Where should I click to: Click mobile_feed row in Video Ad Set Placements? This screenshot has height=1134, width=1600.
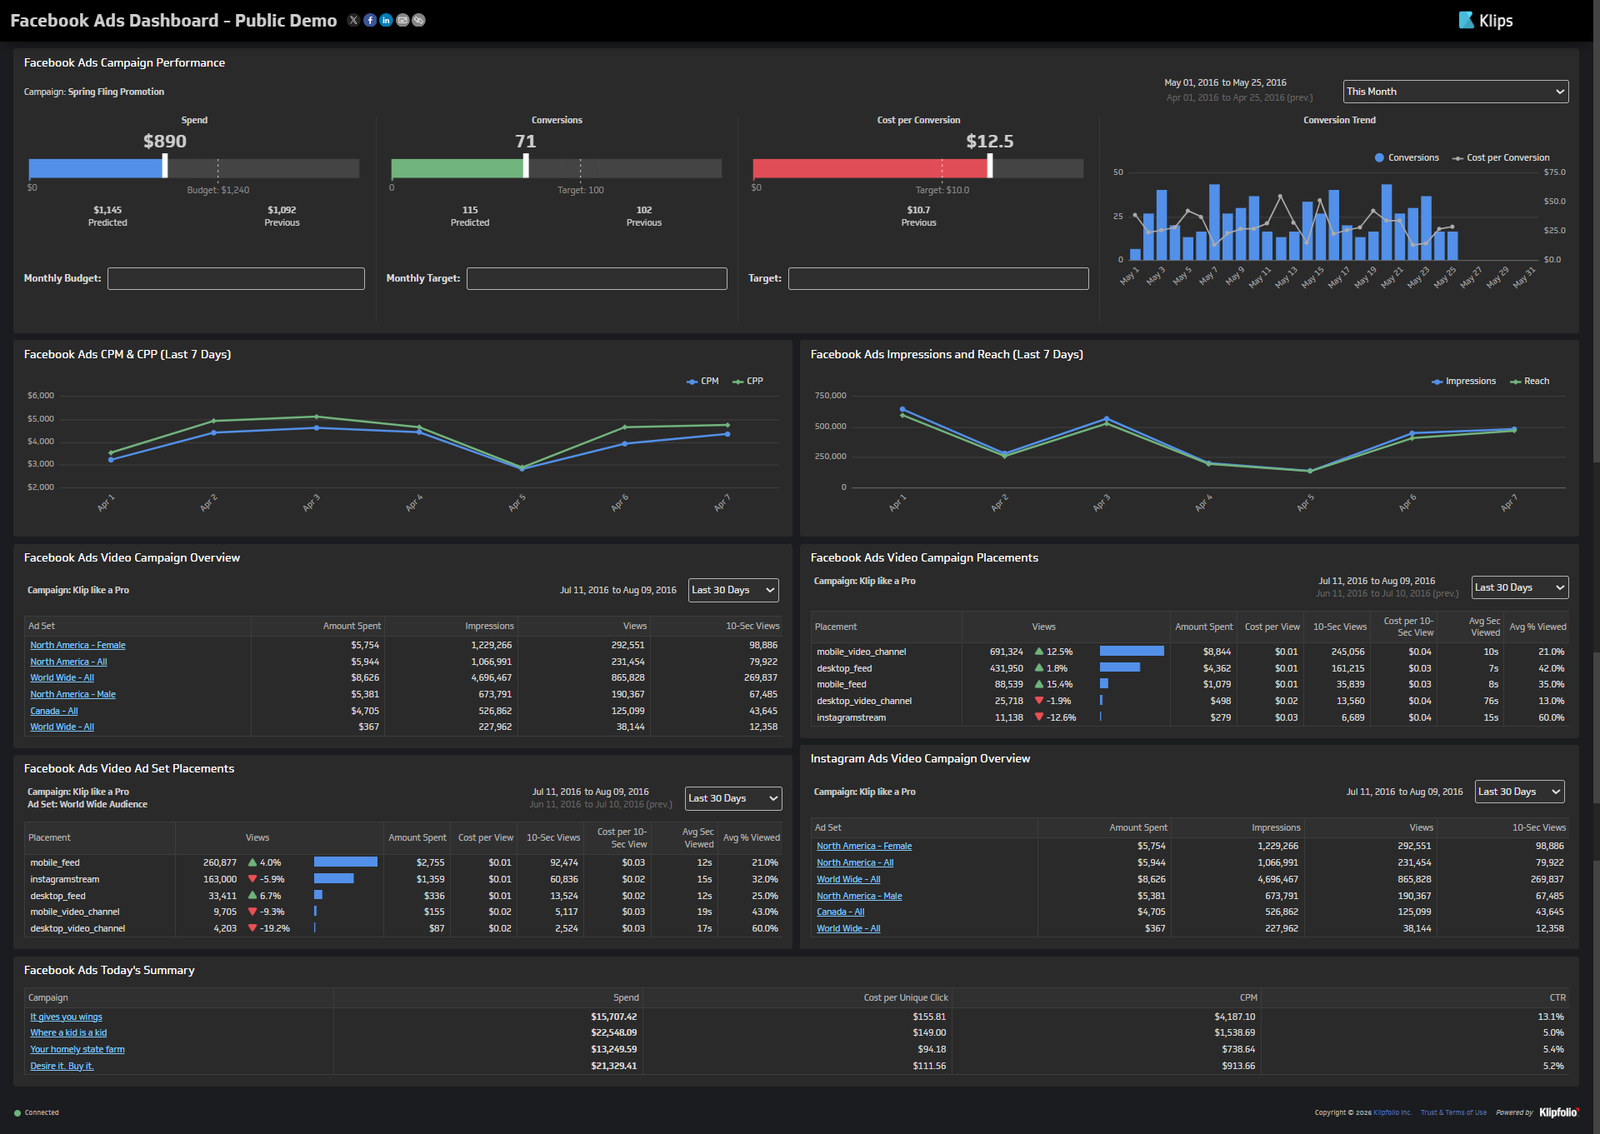pos(403,862)
